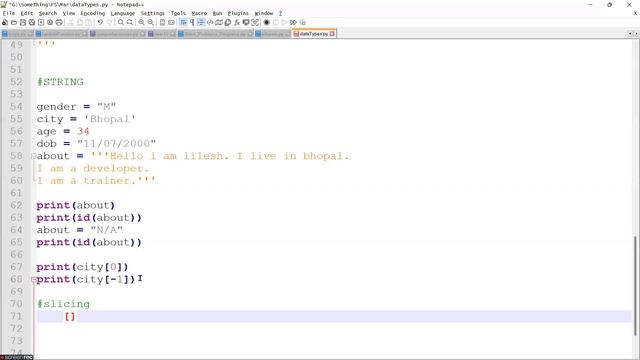Screen dimensions: 640x360
Task: Click the Save recorded macro icon
Action: click(302, 22)
